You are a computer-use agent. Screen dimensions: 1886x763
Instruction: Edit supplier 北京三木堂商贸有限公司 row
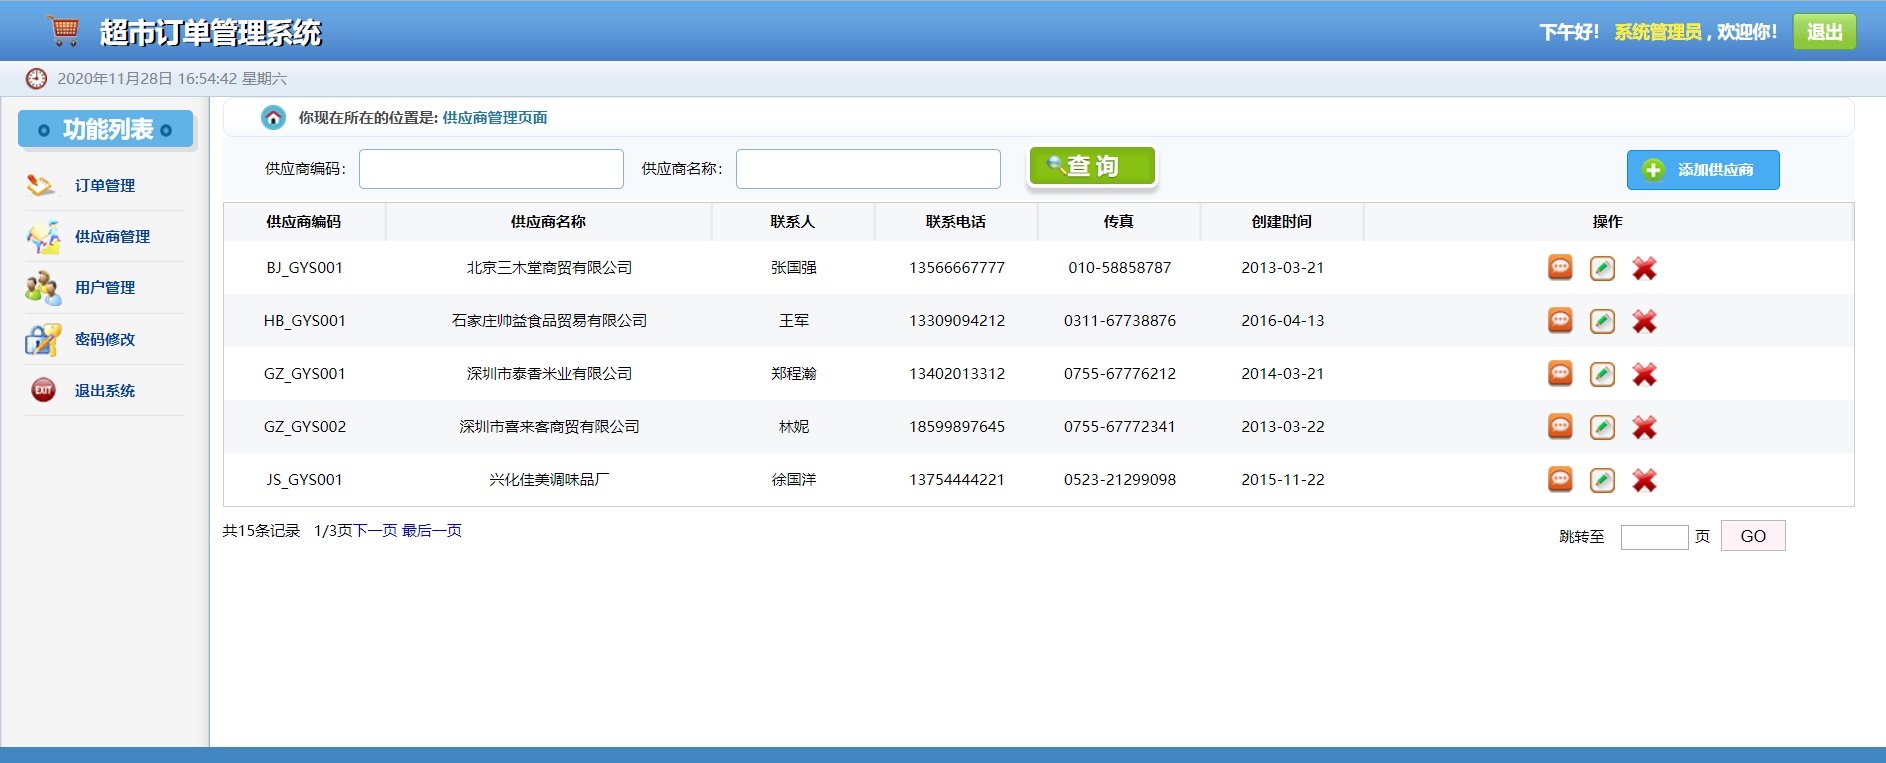[x=1602, y=268]
